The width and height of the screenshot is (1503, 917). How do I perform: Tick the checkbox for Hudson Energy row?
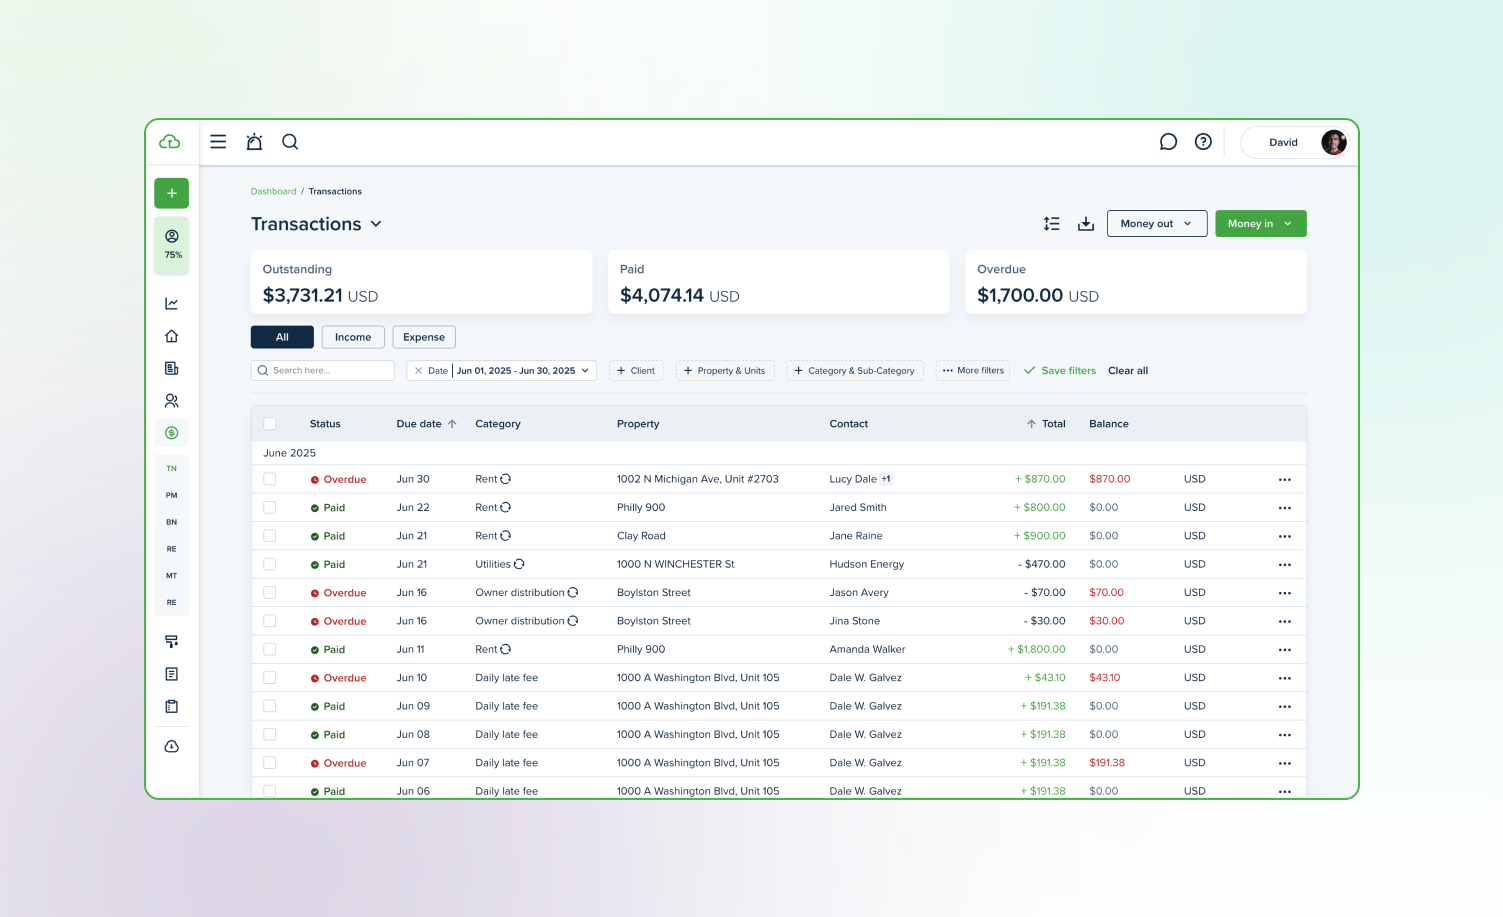pyautogui.click(x=269, y=564)
